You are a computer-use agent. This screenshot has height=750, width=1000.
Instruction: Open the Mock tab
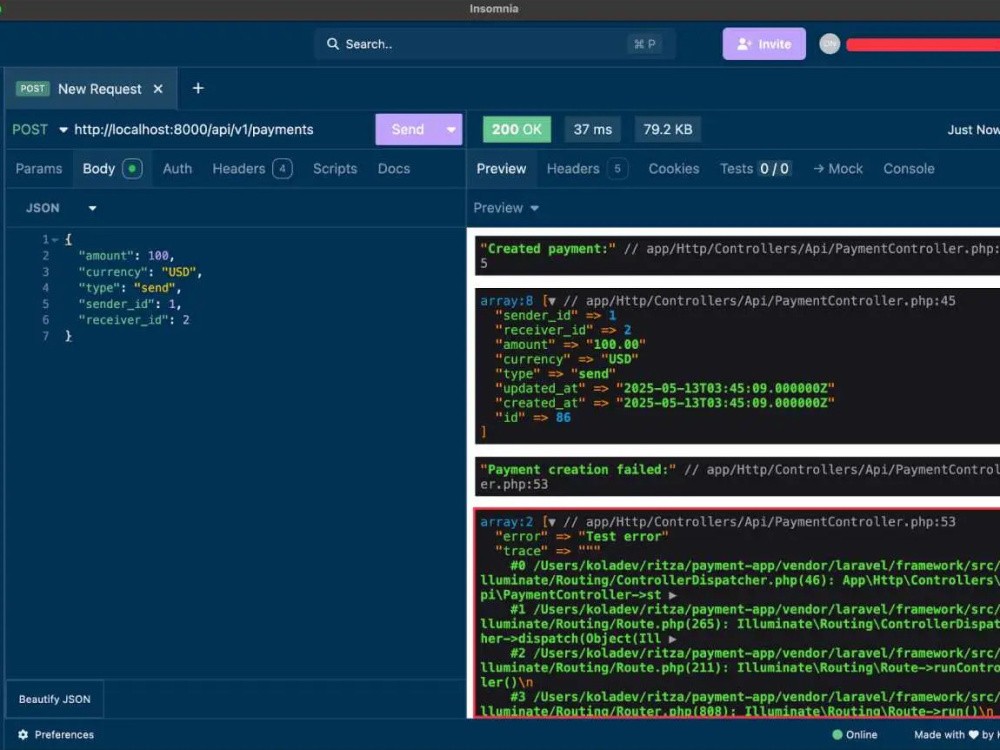tap(838, 169)
